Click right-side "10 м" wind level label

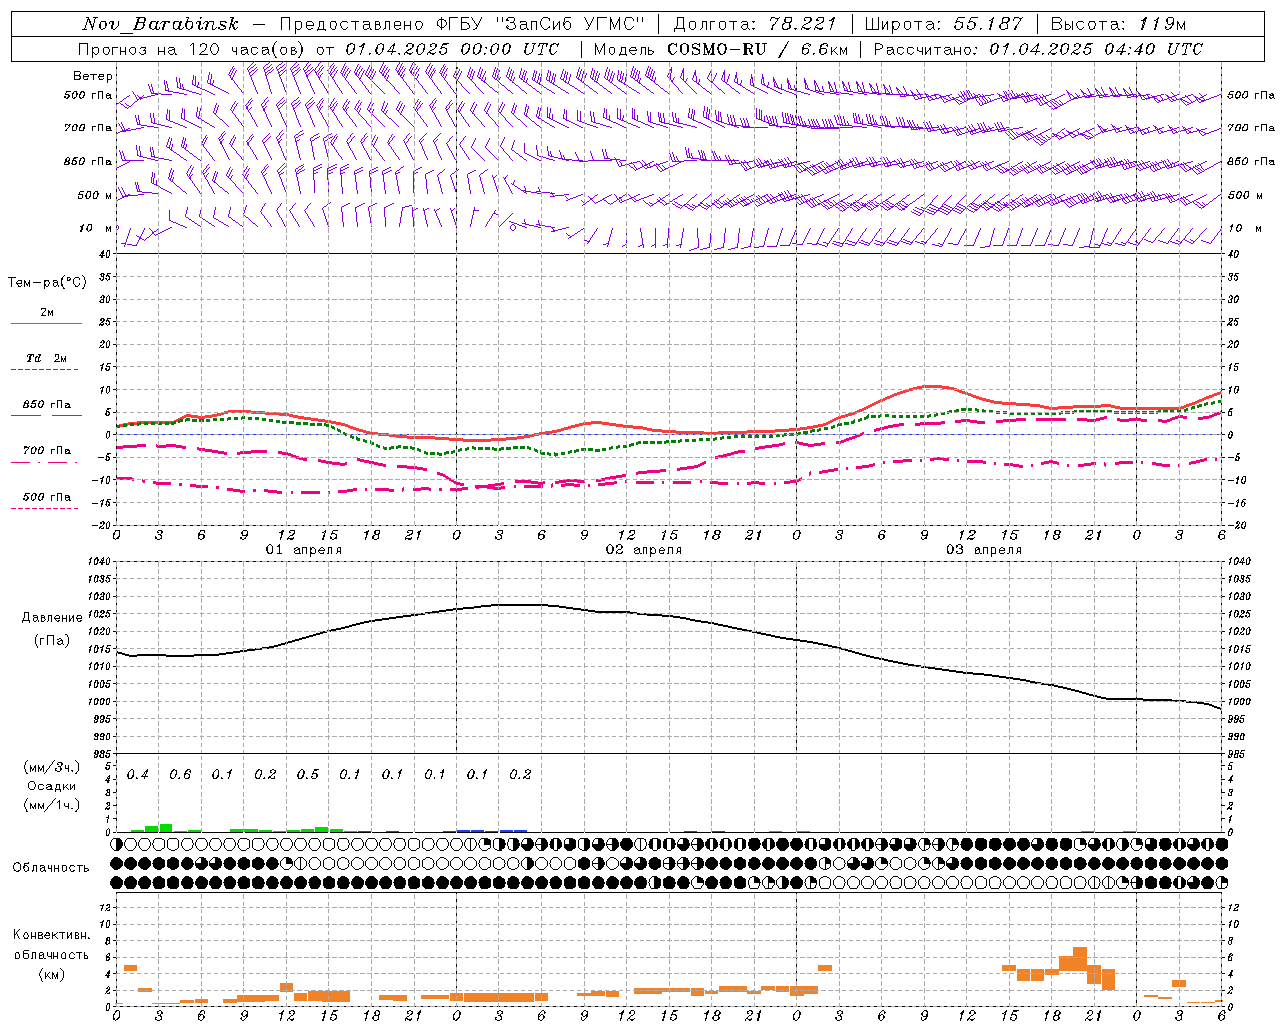[1244, 228]
